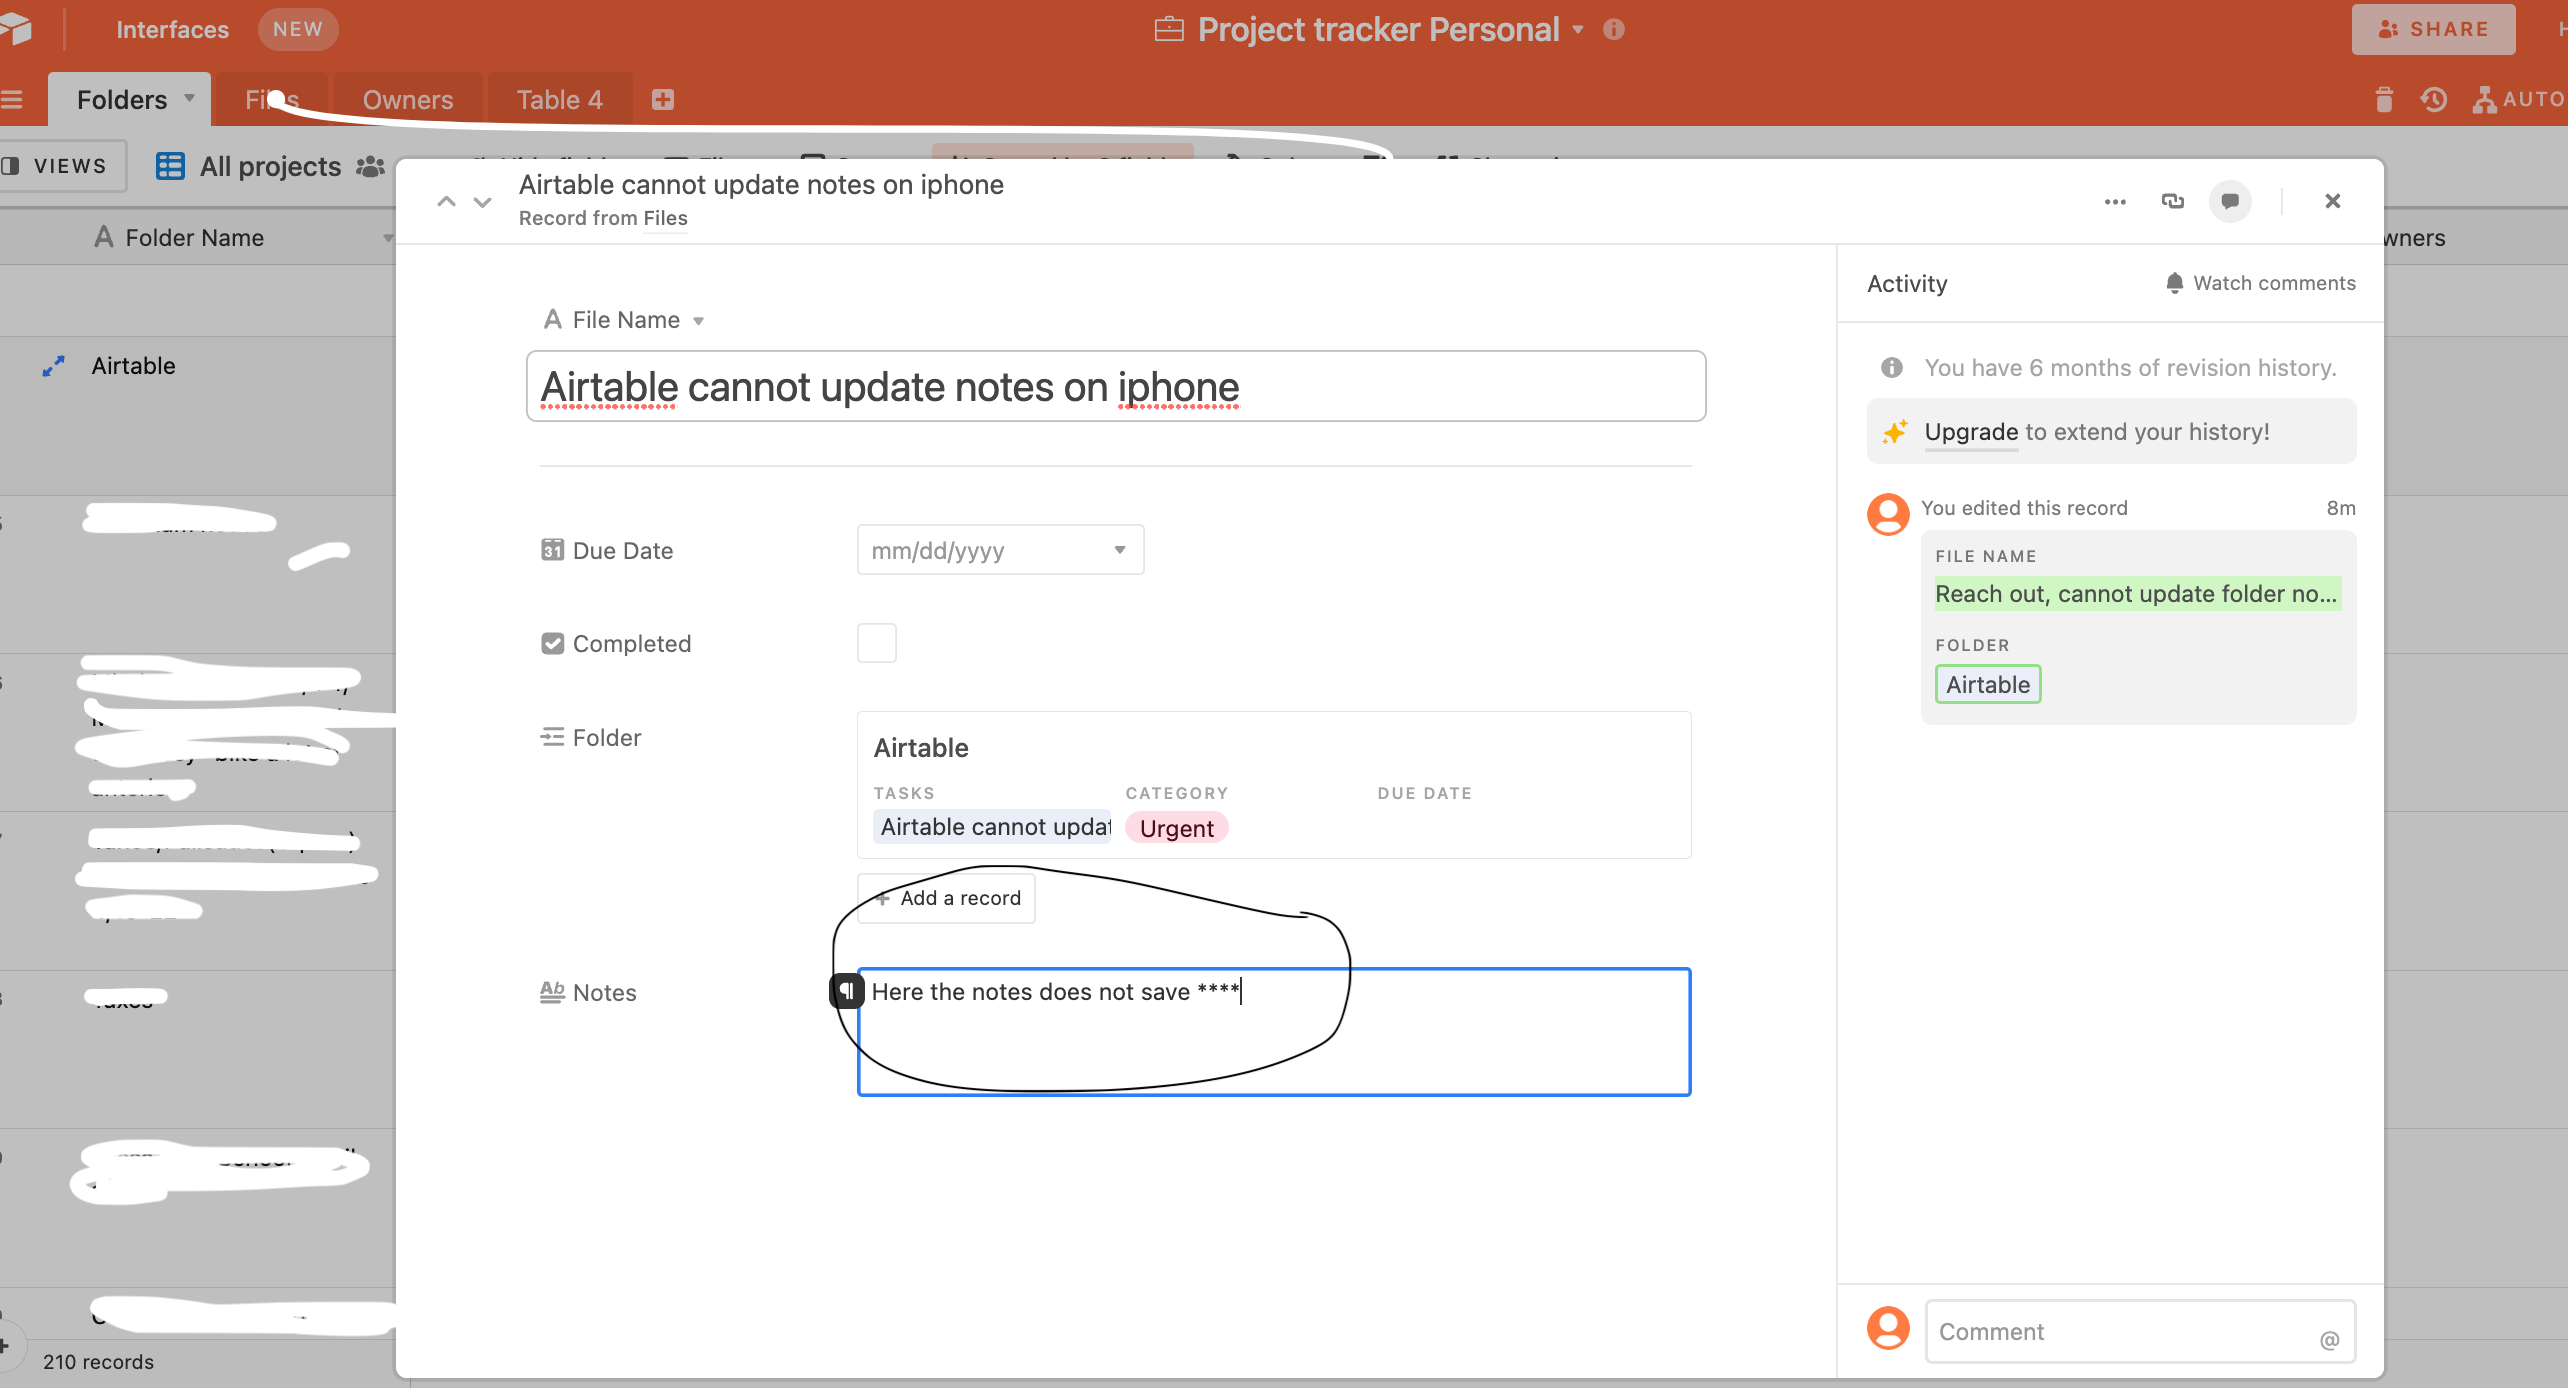Screen dimensions: 2568x1388
Task: Switch to the Table 4 tab
Action: tap(560, 100)
